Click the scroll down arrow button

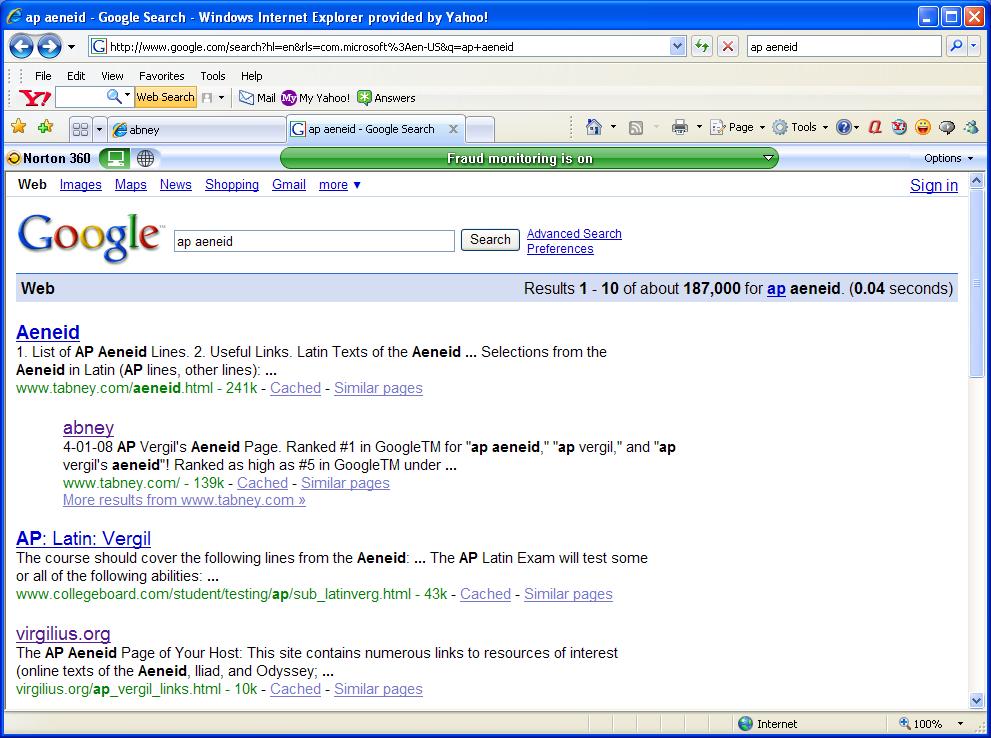976,700
